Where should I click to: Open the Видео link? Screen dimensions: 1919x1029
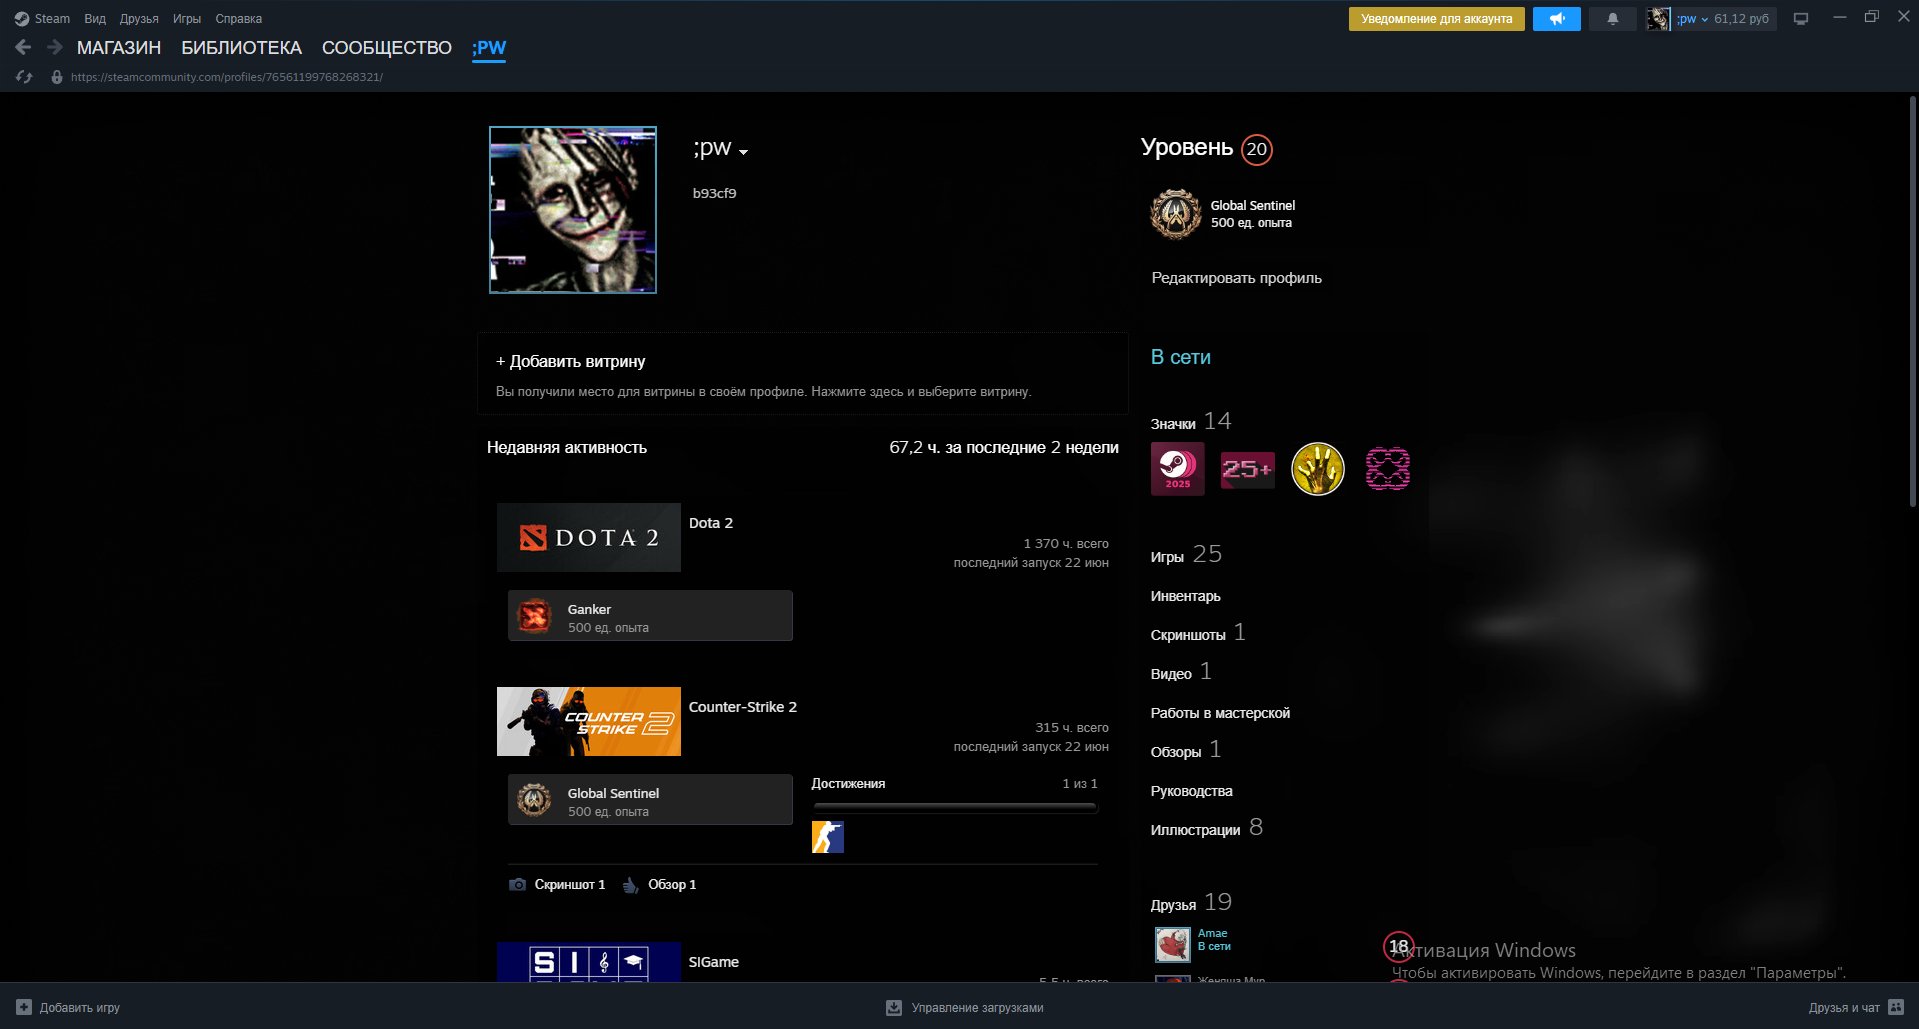tap(1181, 673)
